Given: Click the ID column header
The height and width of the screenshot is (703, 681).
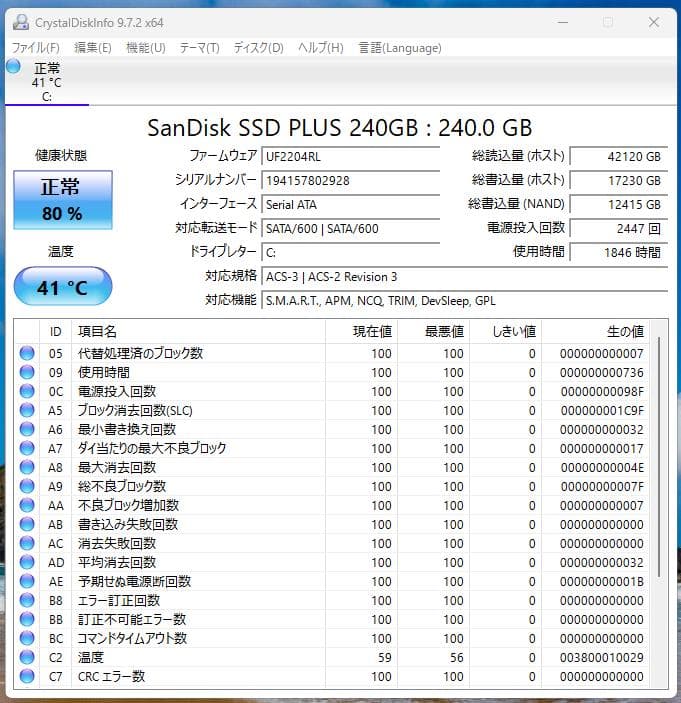Looking at the screenshot, I should [x=56, y=331].
